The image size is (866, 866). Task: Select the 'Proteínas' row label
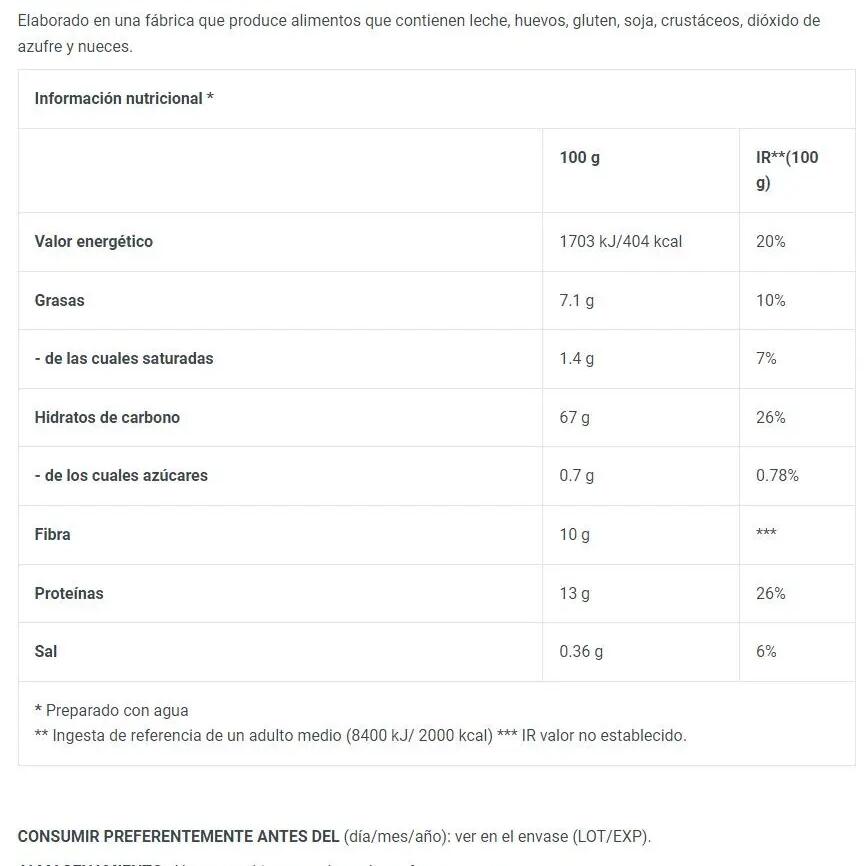coord(69,593)
